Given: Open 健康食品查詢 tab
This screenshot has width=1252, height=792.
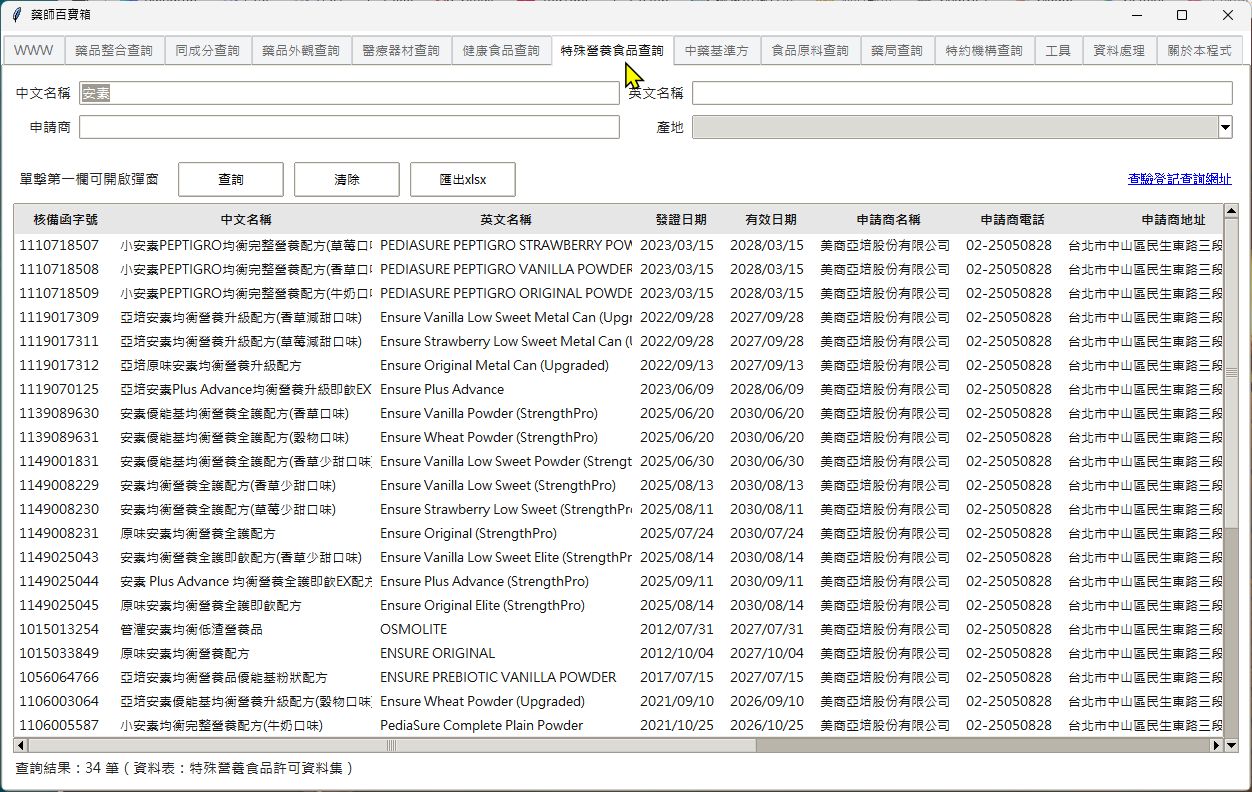Looking at the screenshot, I should 501,50.
